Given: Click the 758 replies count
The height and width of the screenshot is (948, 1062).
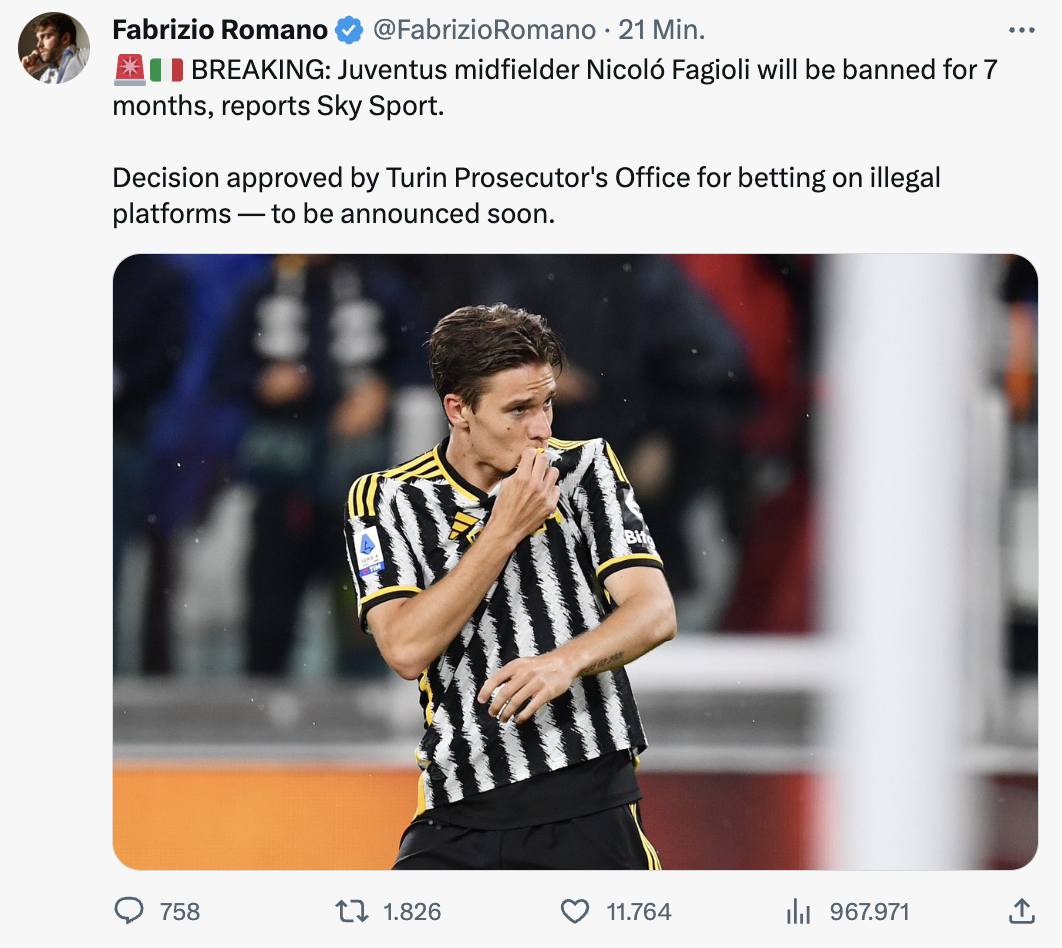Looking at the screenshot, I should coord(180,912).
